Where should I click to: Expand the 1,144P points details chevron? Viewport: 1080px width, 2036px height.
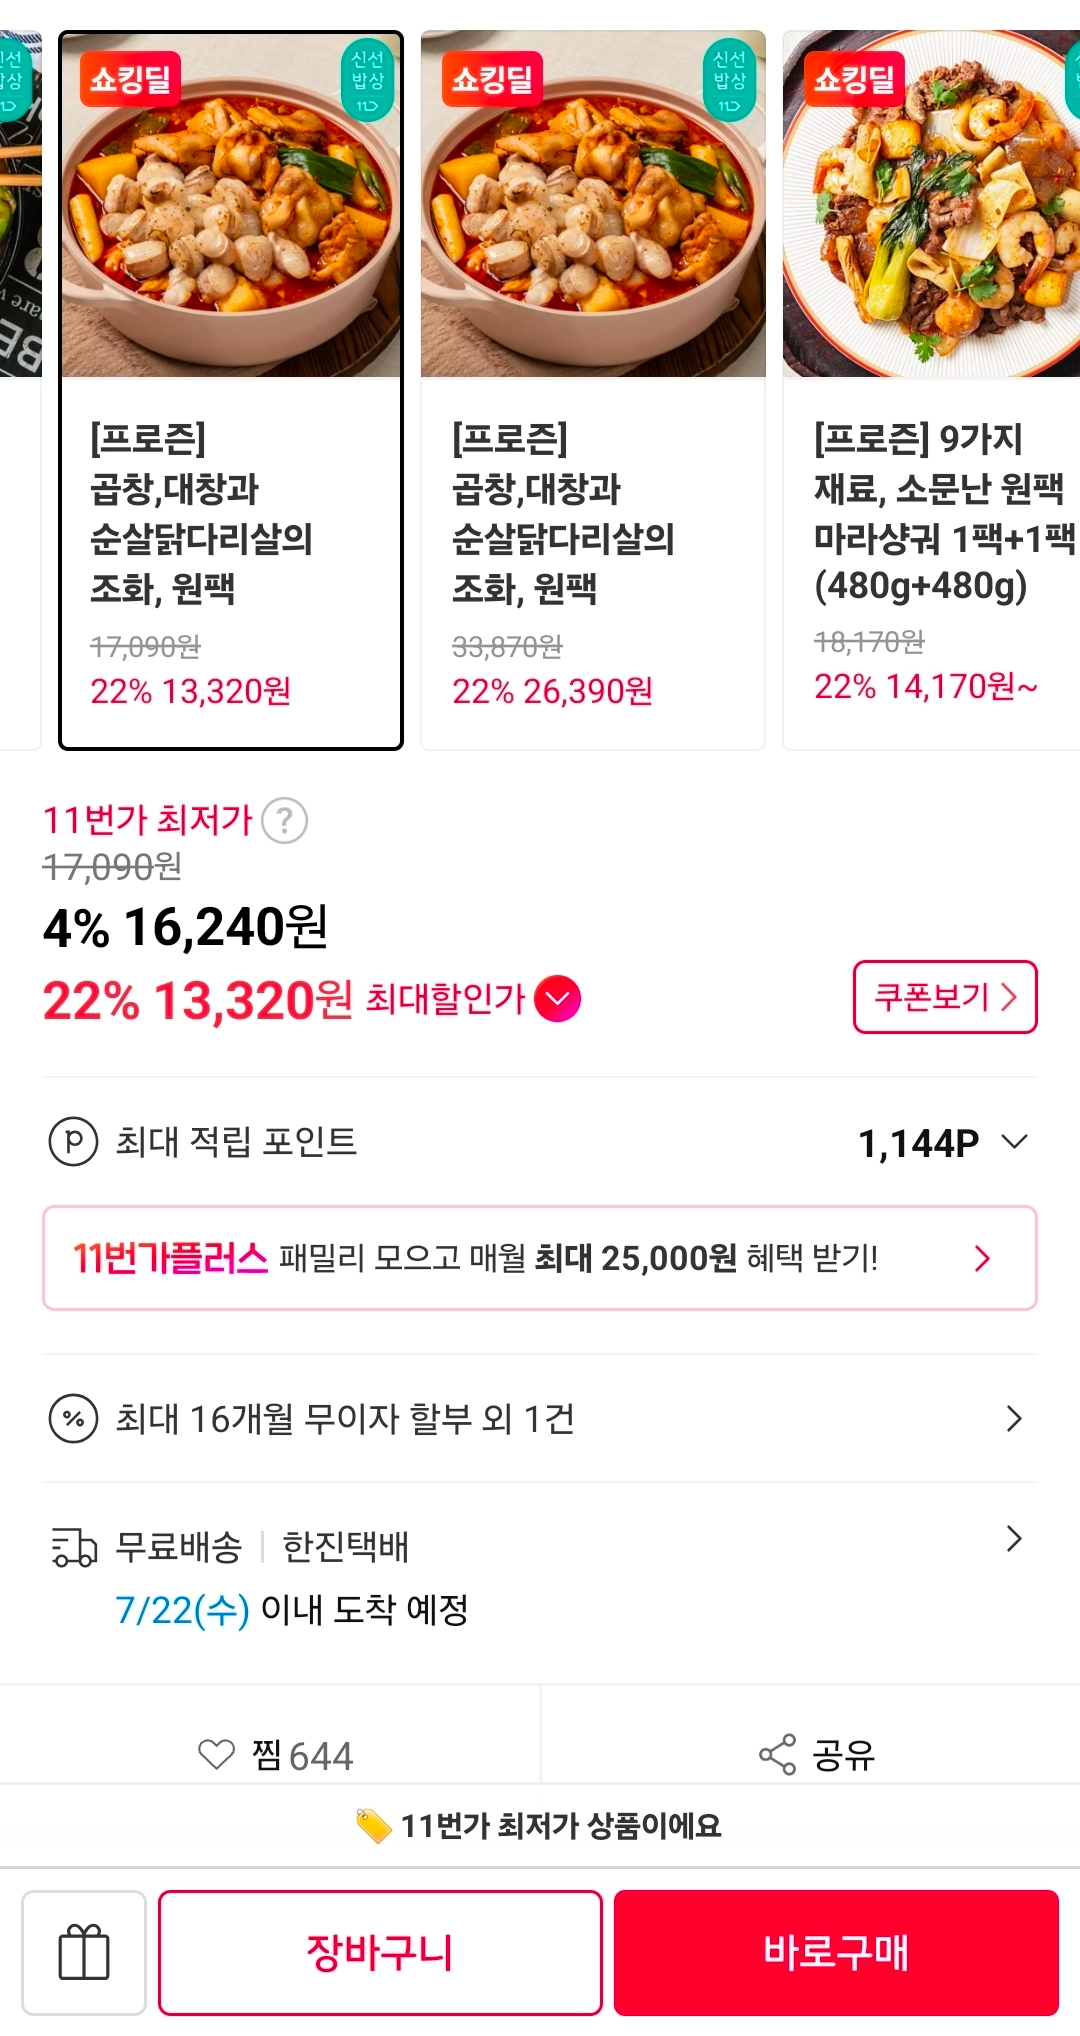click(x=1014, y=1142)
